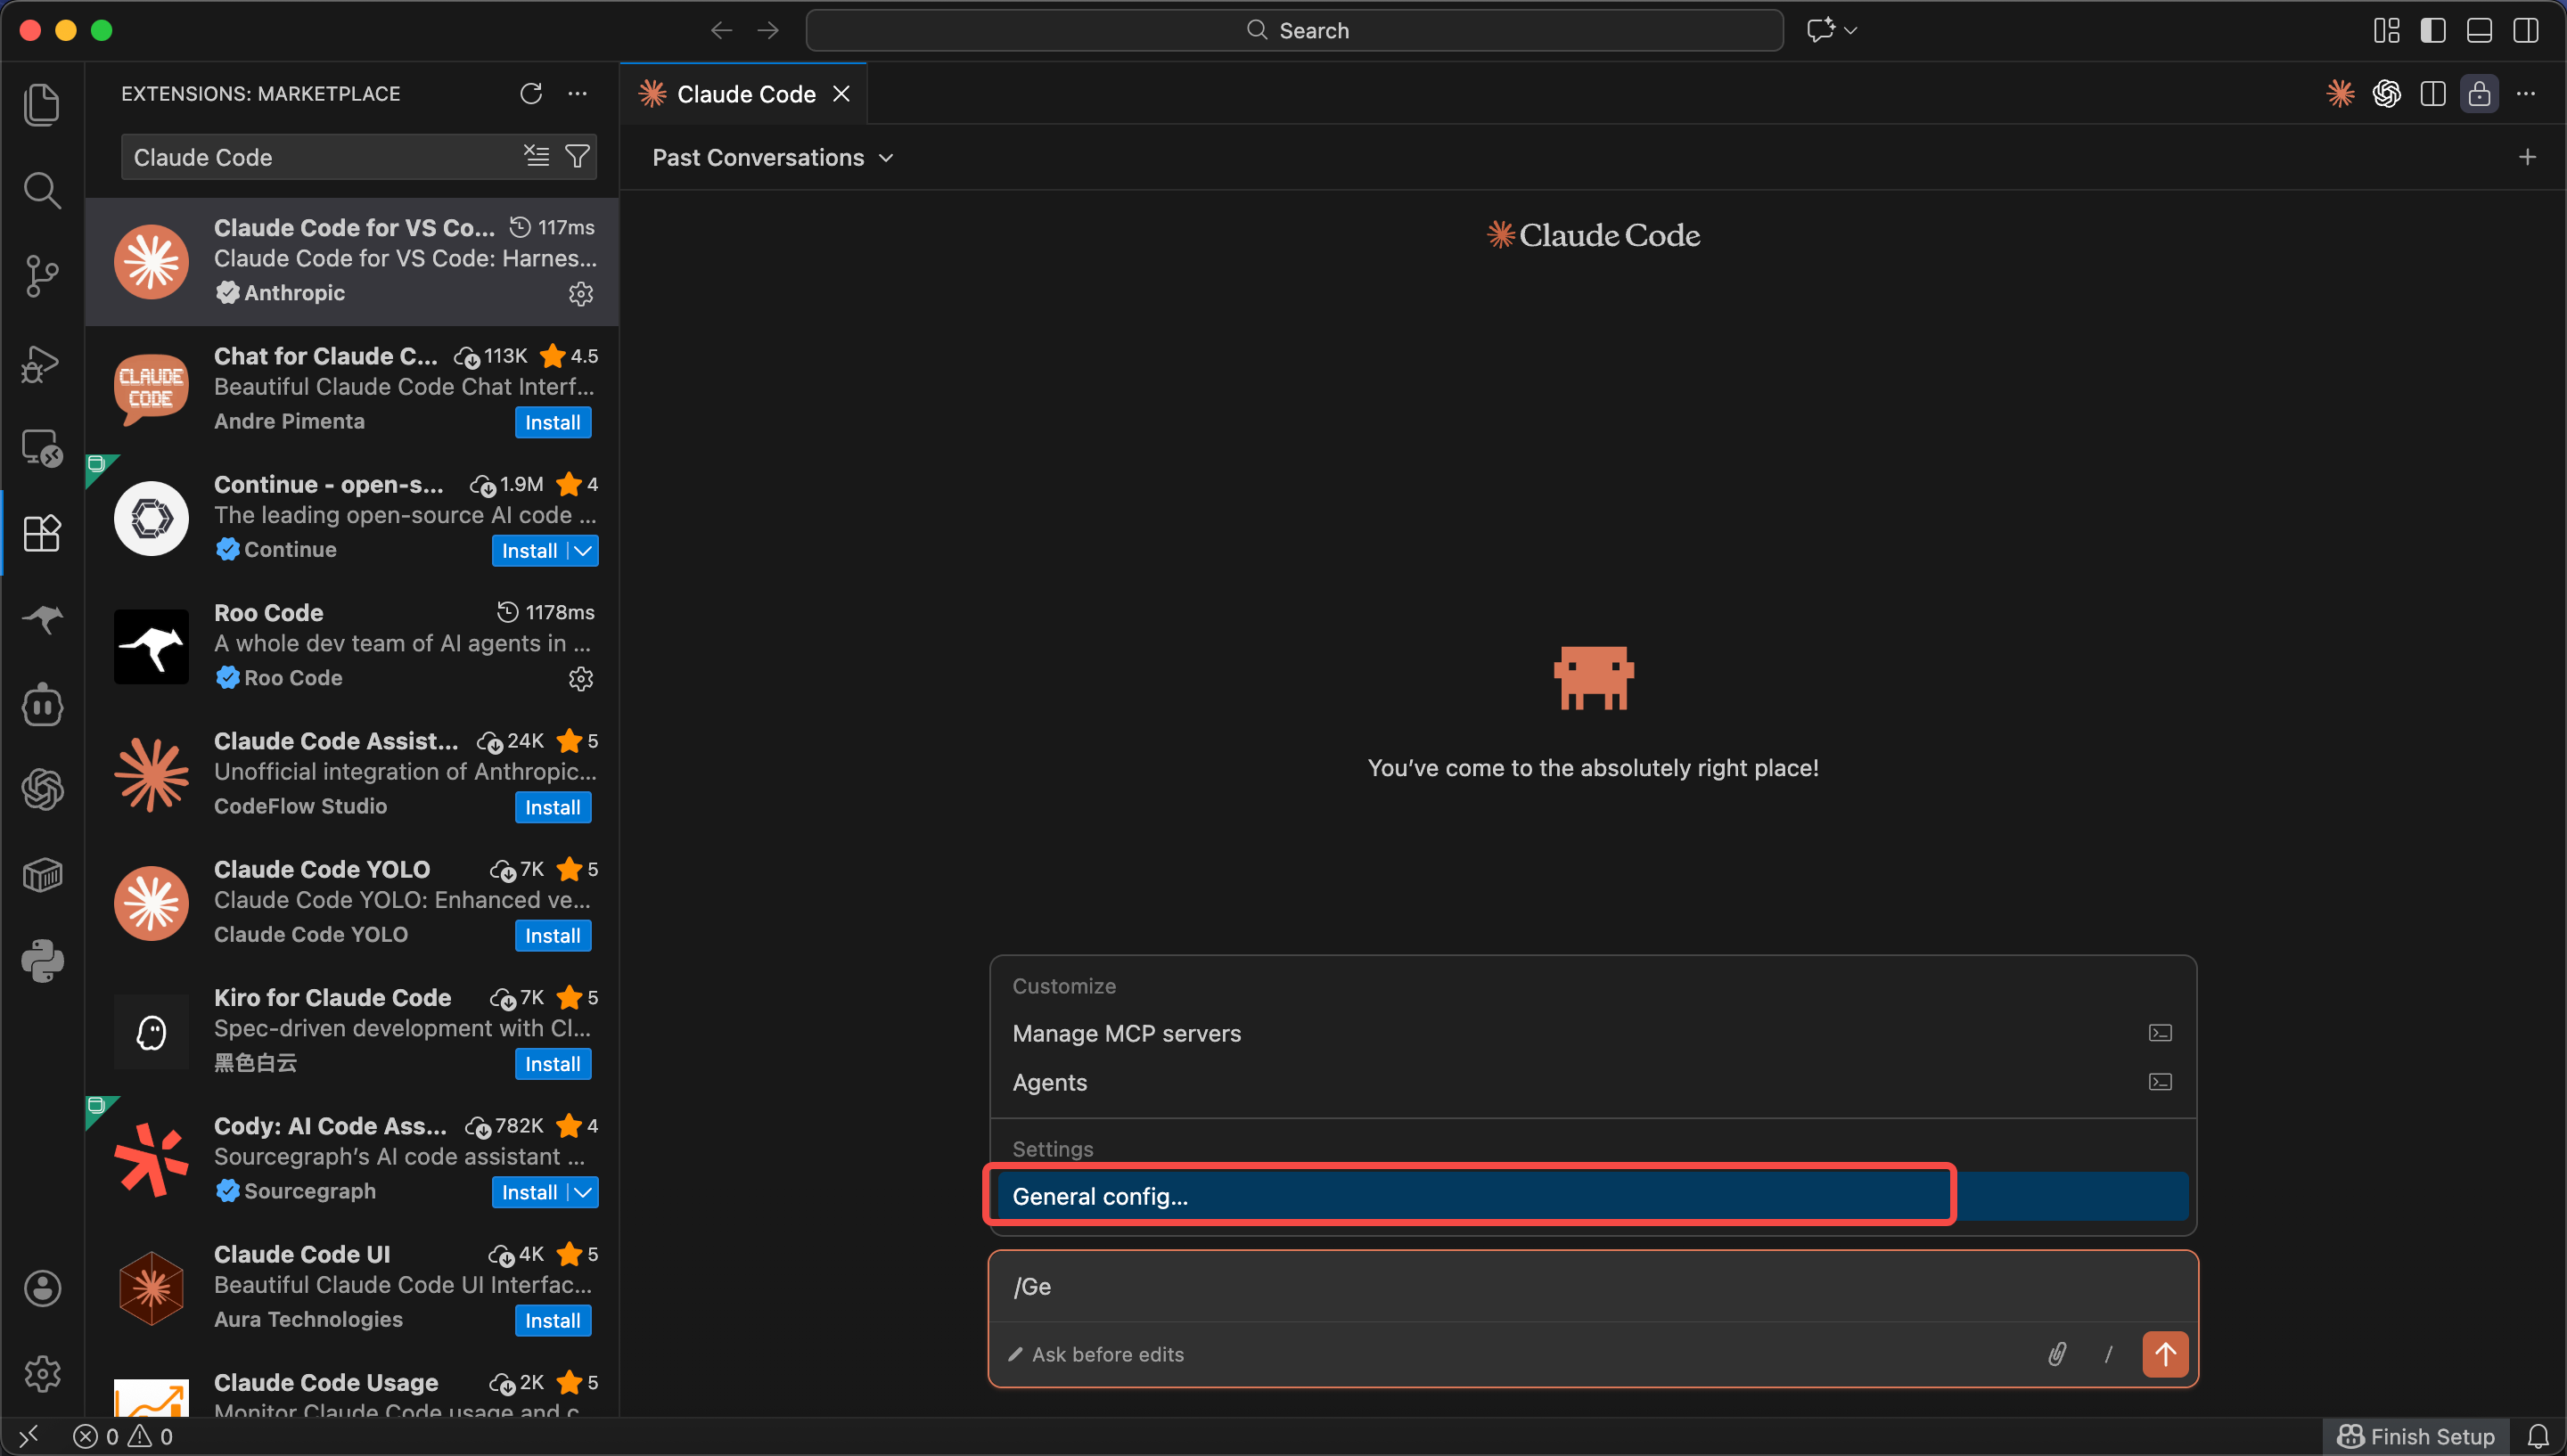The image size is (2567, 1456).
Task: Focus the chat prompt input with /Ge
Action: point(1593,1286)
